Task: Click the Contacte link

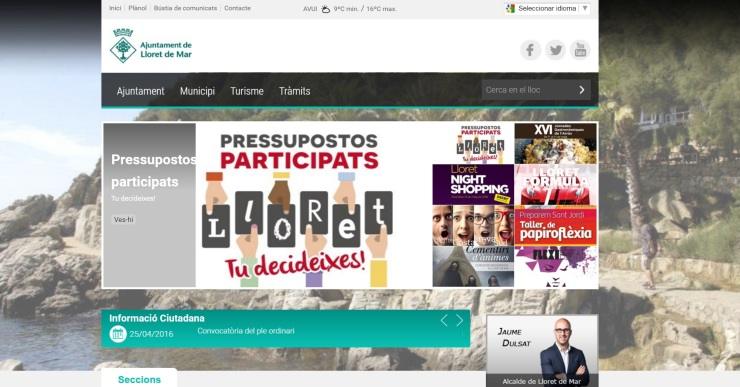Action: [x=237, y=8]
